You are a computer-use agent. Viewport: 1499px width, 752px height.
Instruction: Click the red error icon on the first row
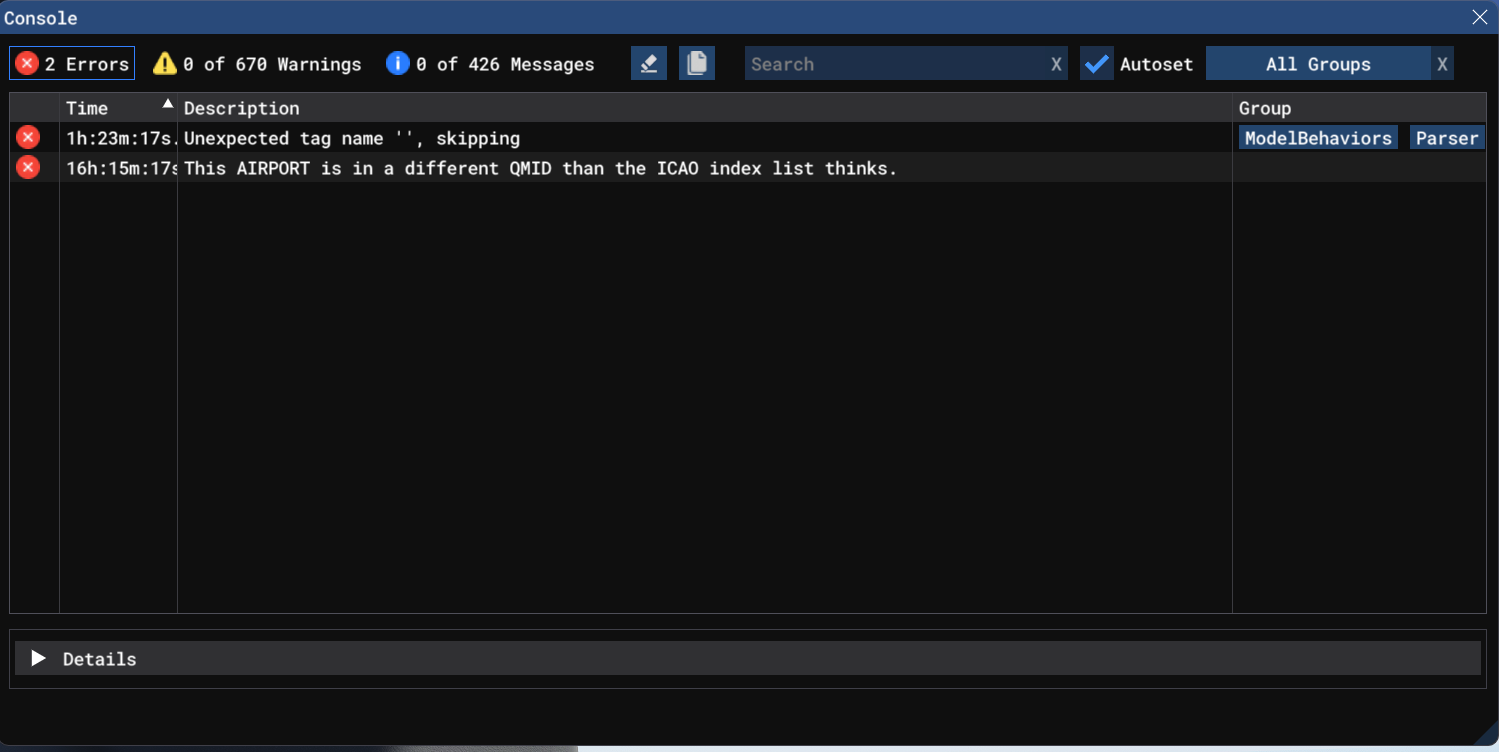(28, 138)
